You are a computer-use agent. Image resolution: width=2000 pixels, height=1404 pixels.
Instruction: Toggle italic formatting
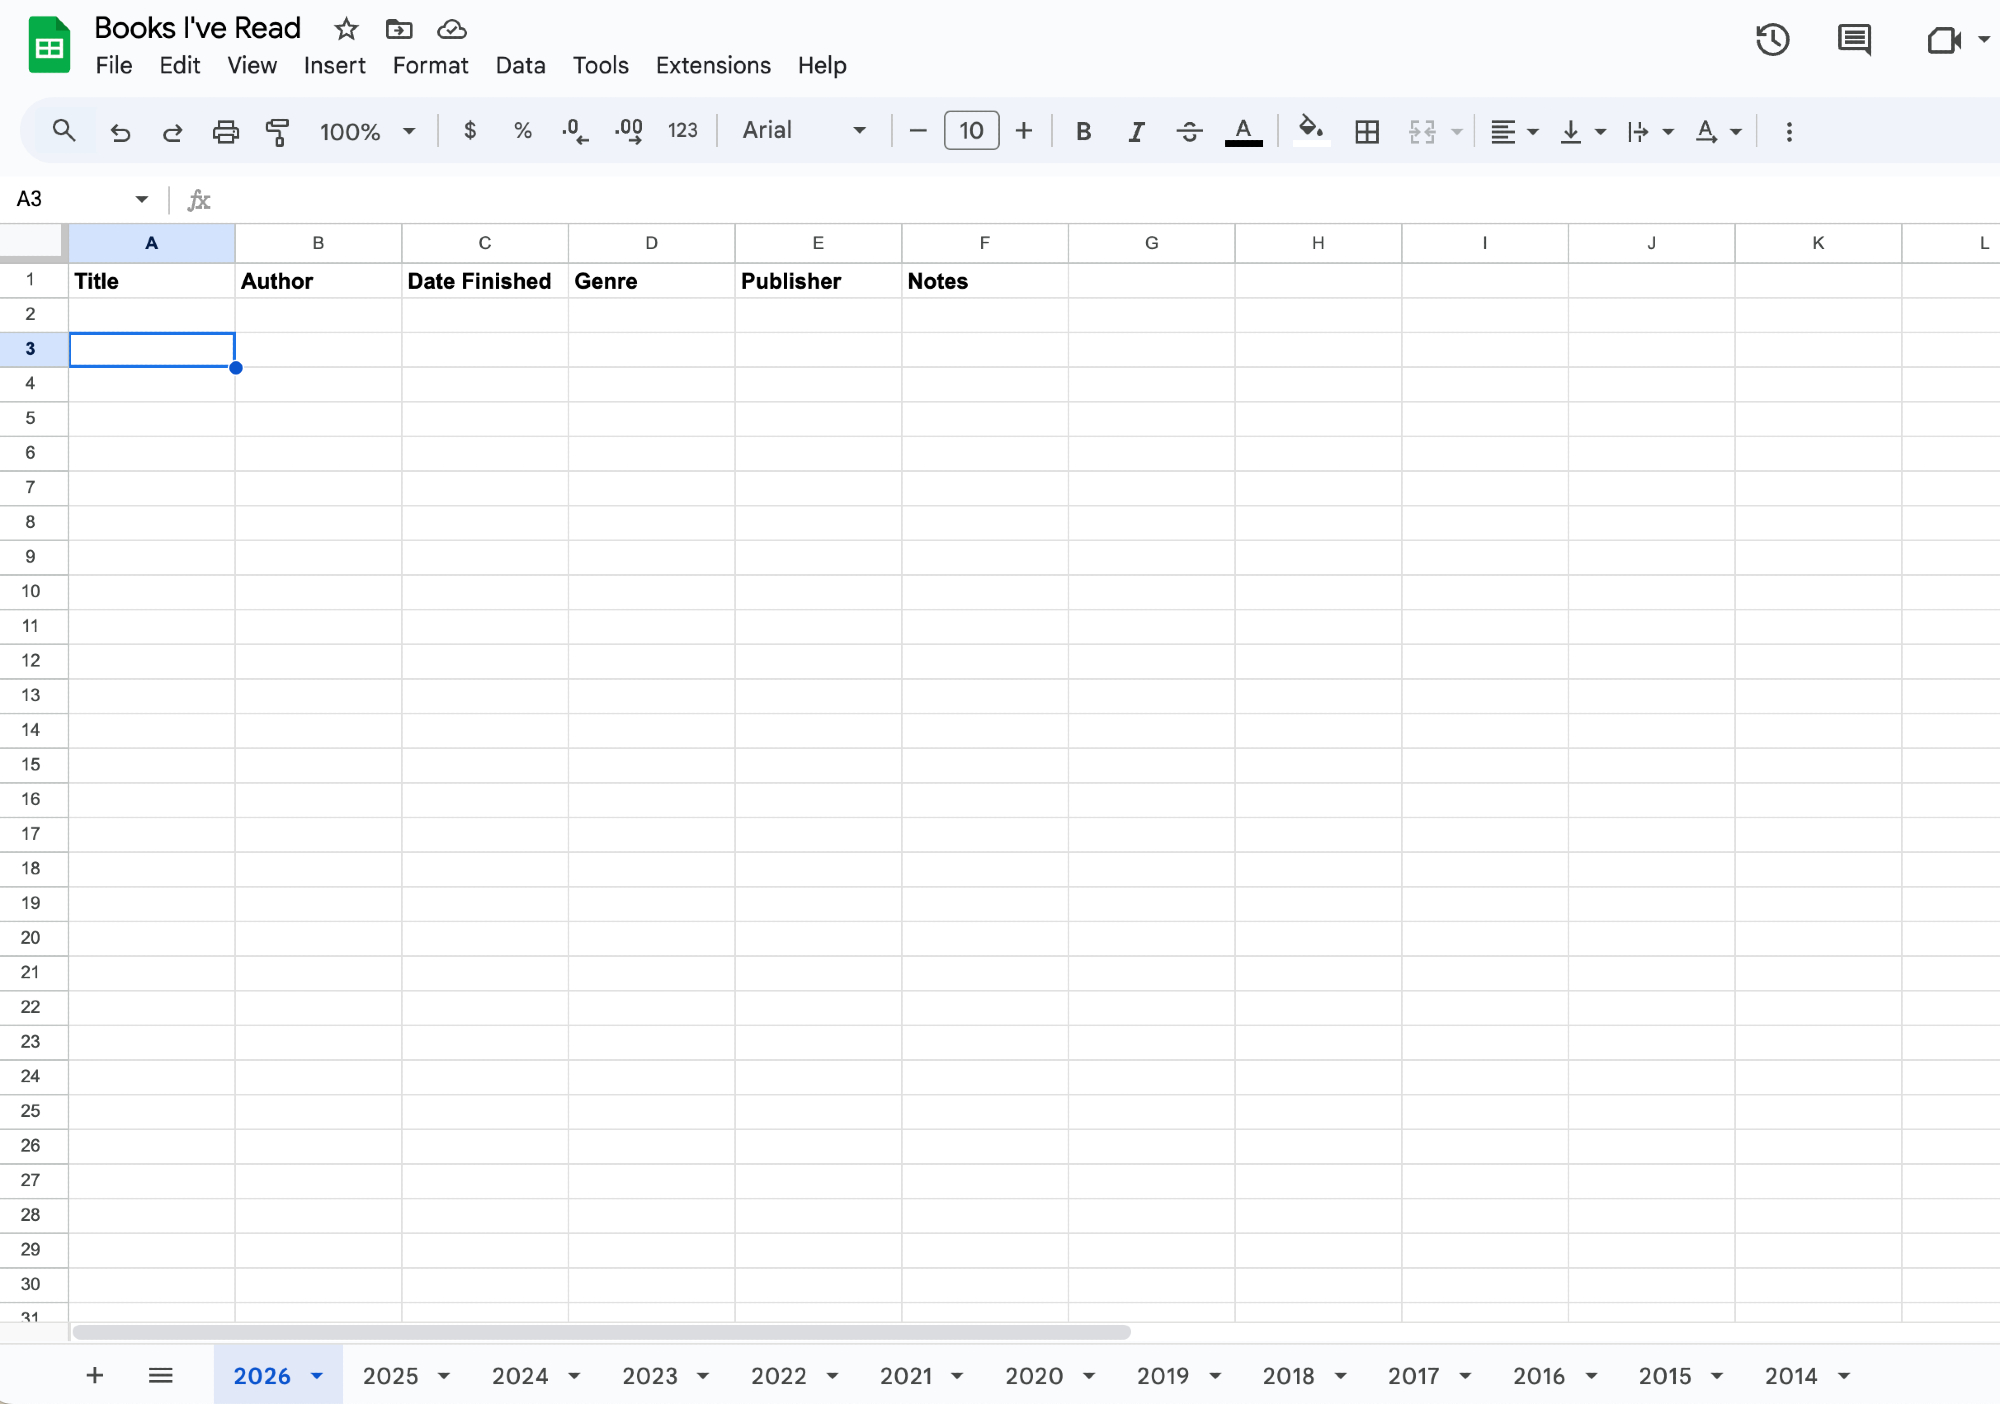point(1136,131)
